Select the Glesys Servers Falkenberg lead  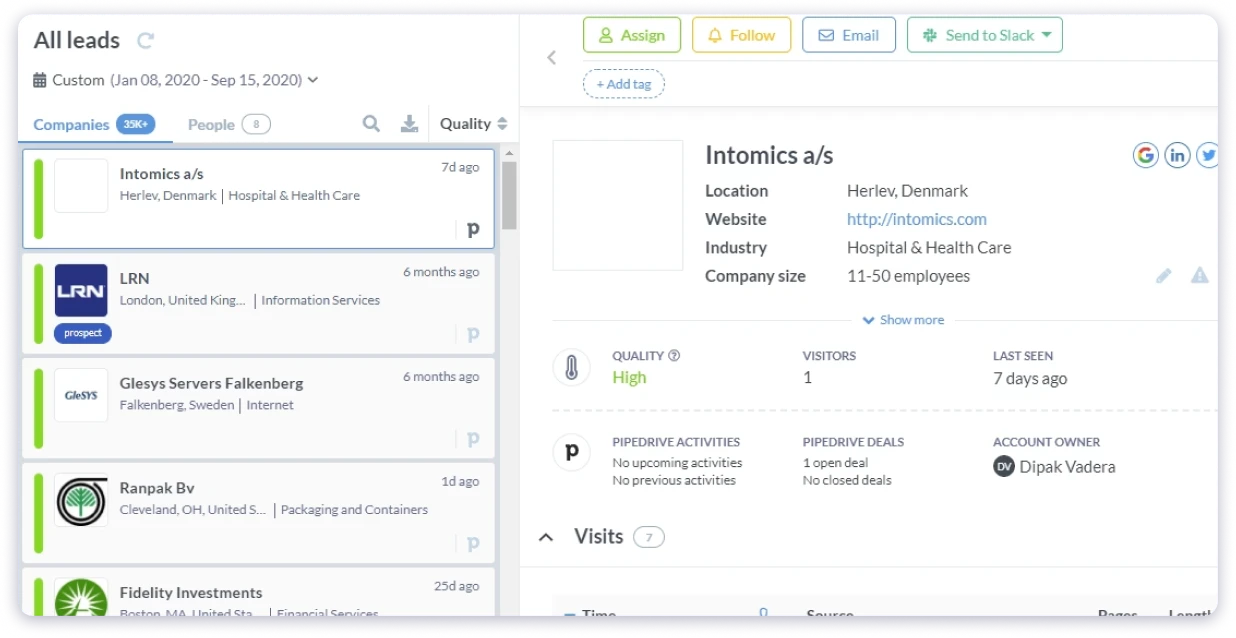coord(258,408)
